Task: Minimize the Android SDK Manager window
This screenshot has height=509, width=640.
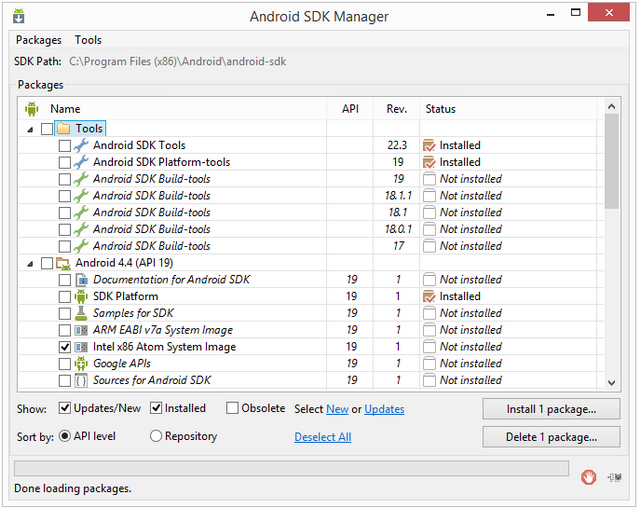Action: point(551,13)
